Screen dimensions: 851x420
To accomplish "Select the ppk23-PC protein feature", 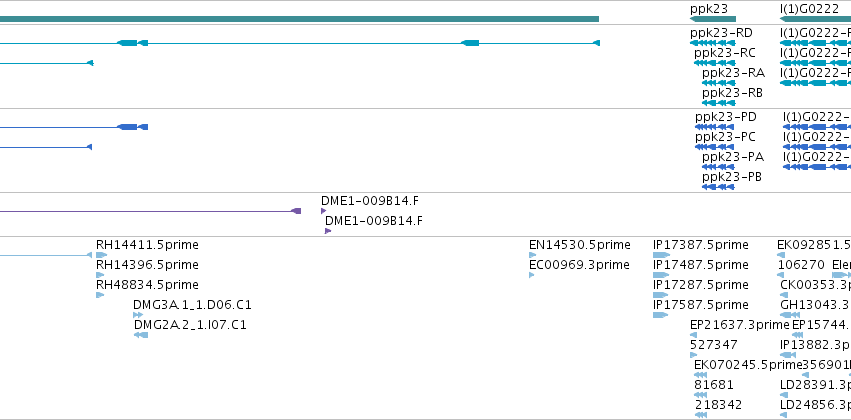I will 715,147.
